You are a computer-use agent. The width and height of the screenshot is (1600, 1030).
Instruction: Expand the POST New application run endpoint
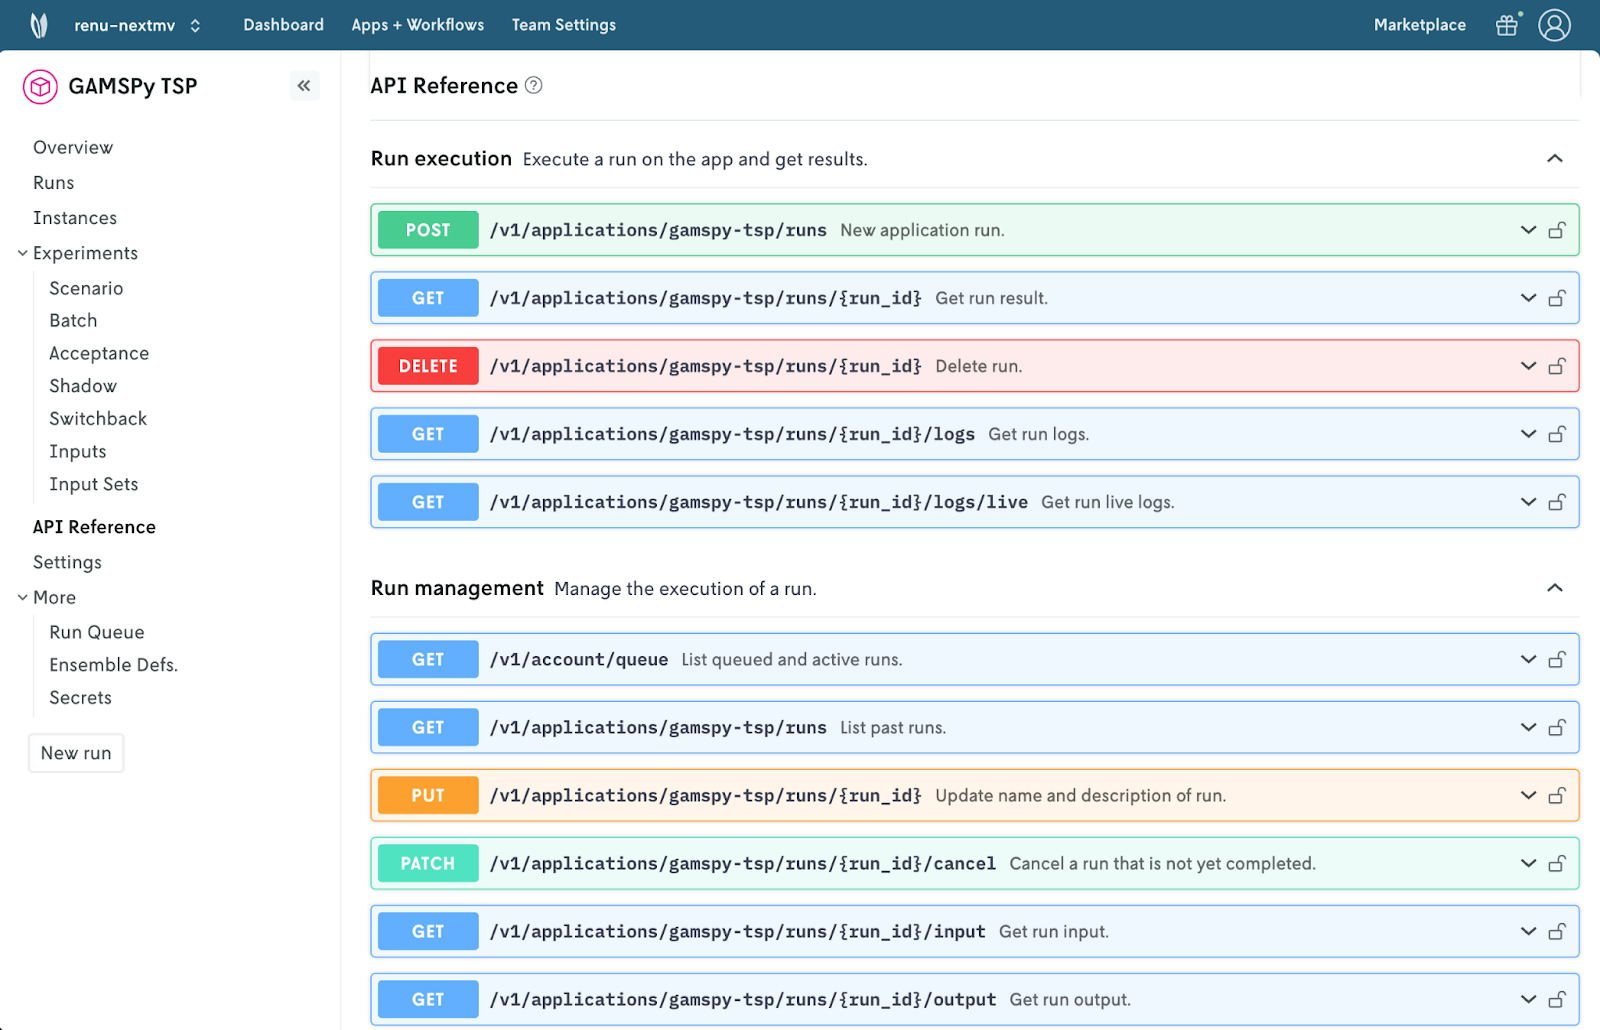(x=1528, y=230)
